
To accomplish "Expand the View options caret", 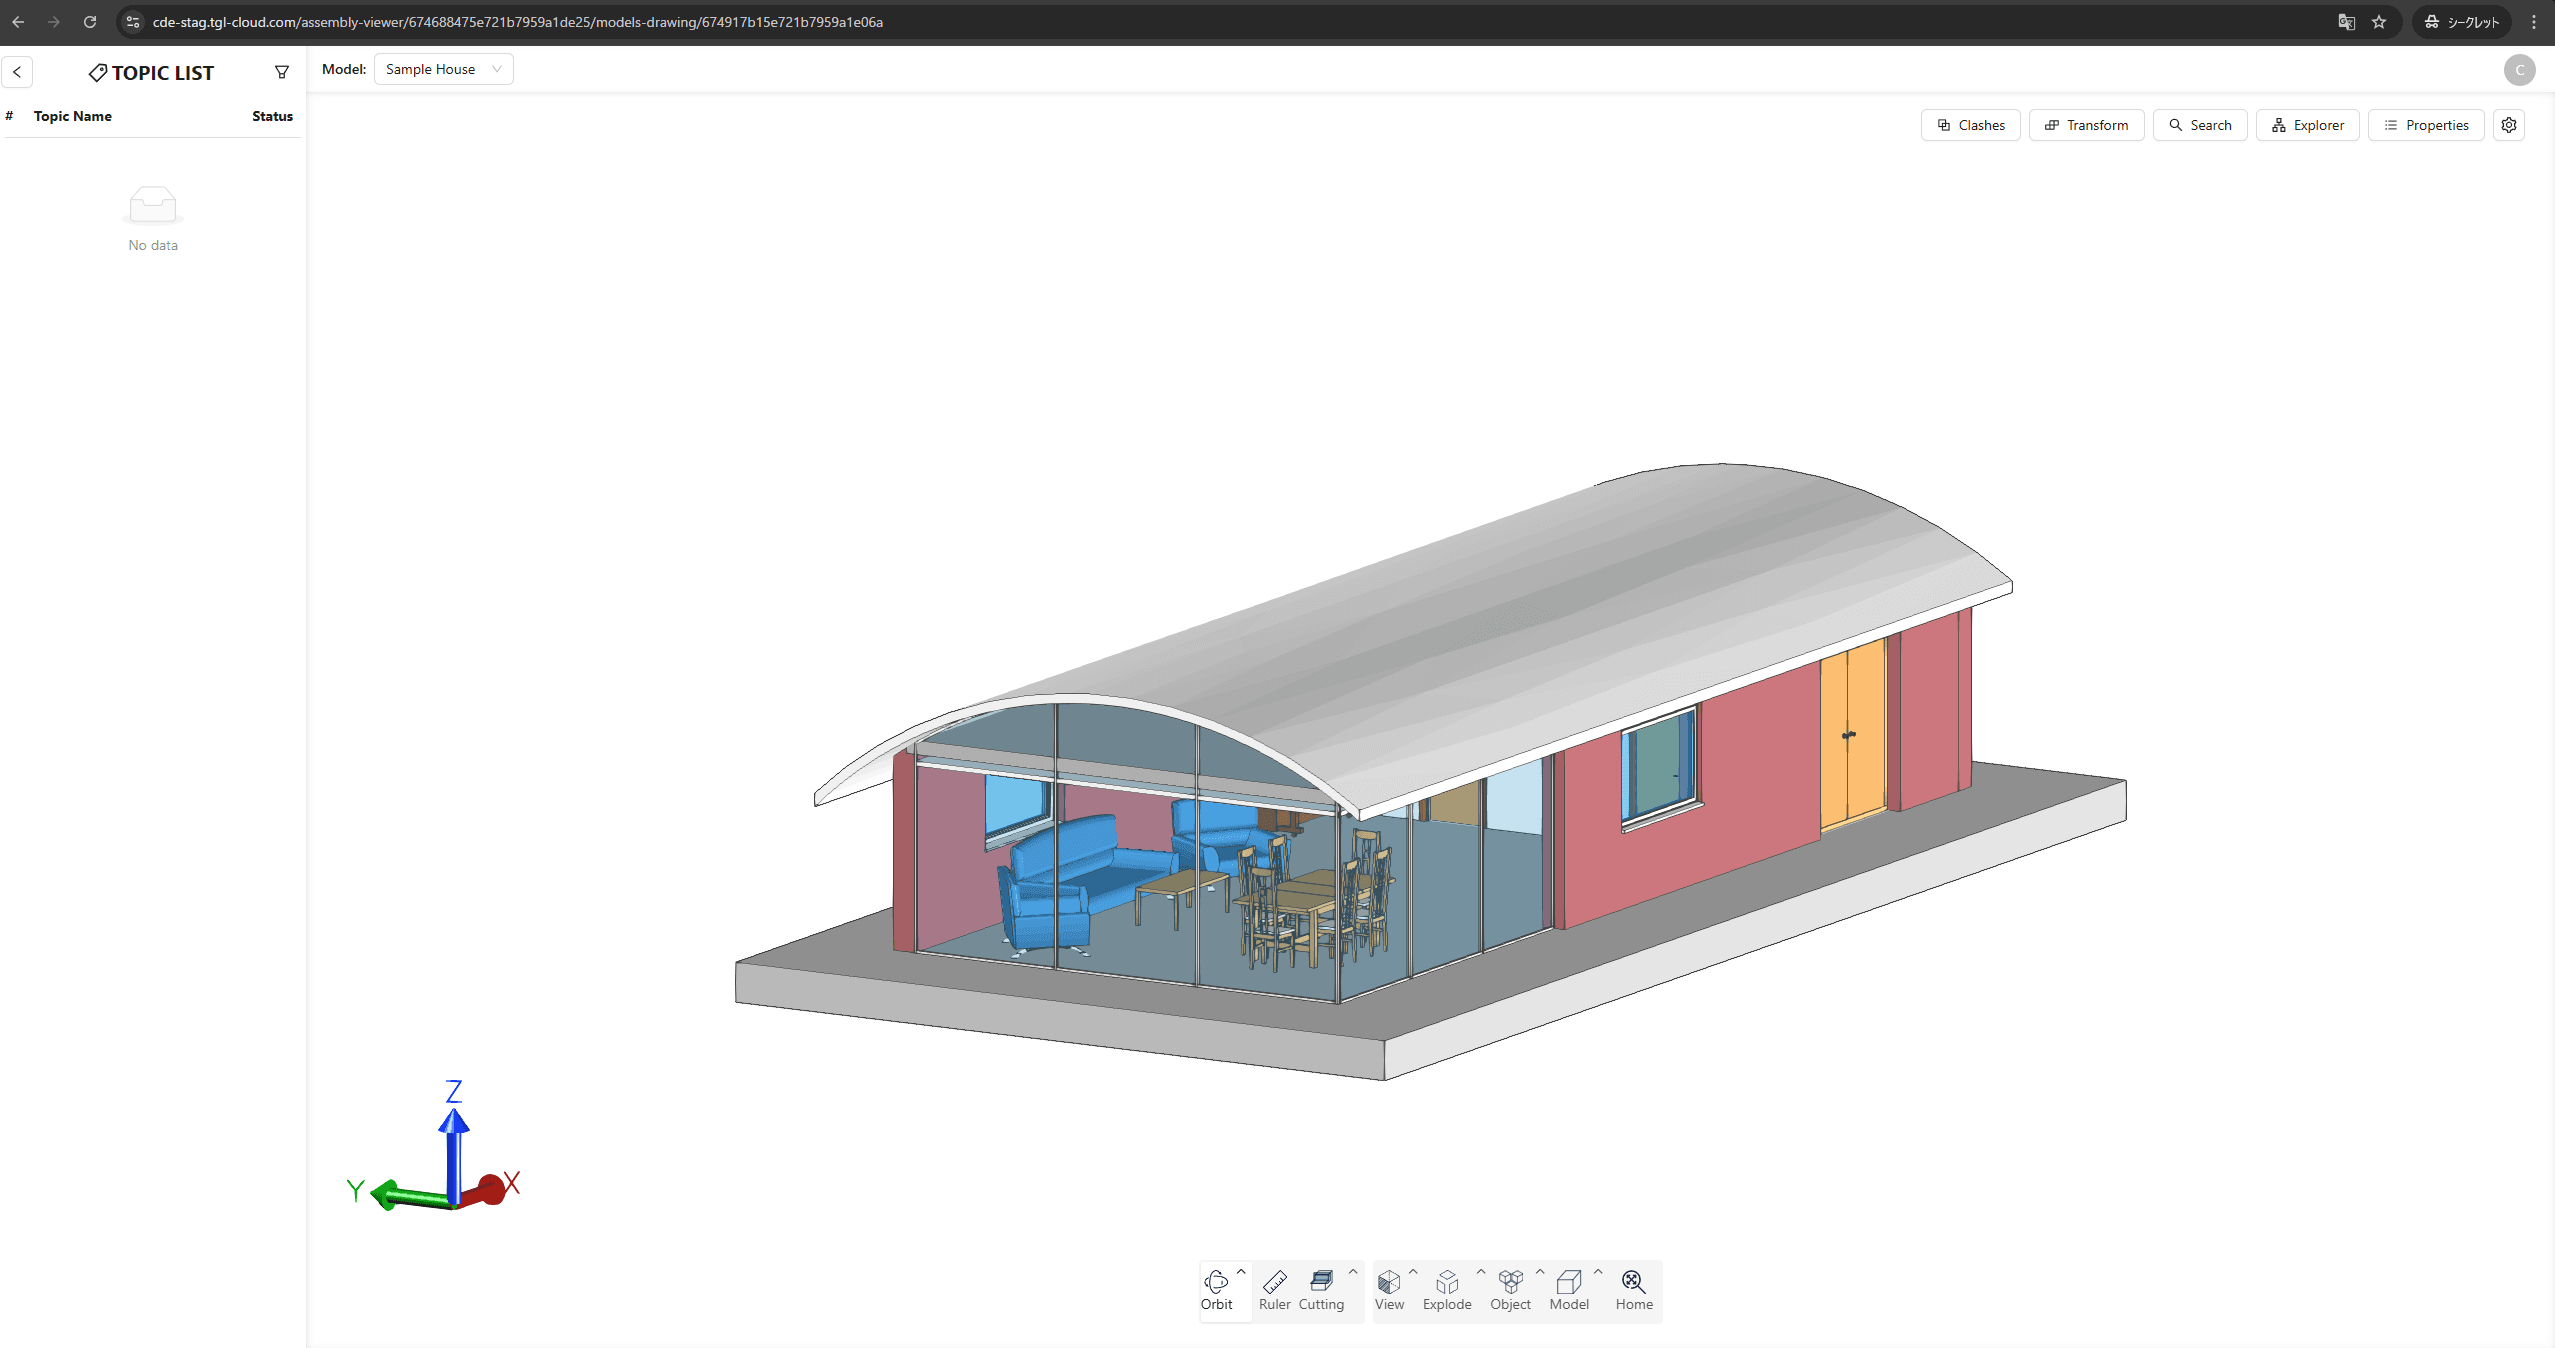I will pos(1413,1272).
